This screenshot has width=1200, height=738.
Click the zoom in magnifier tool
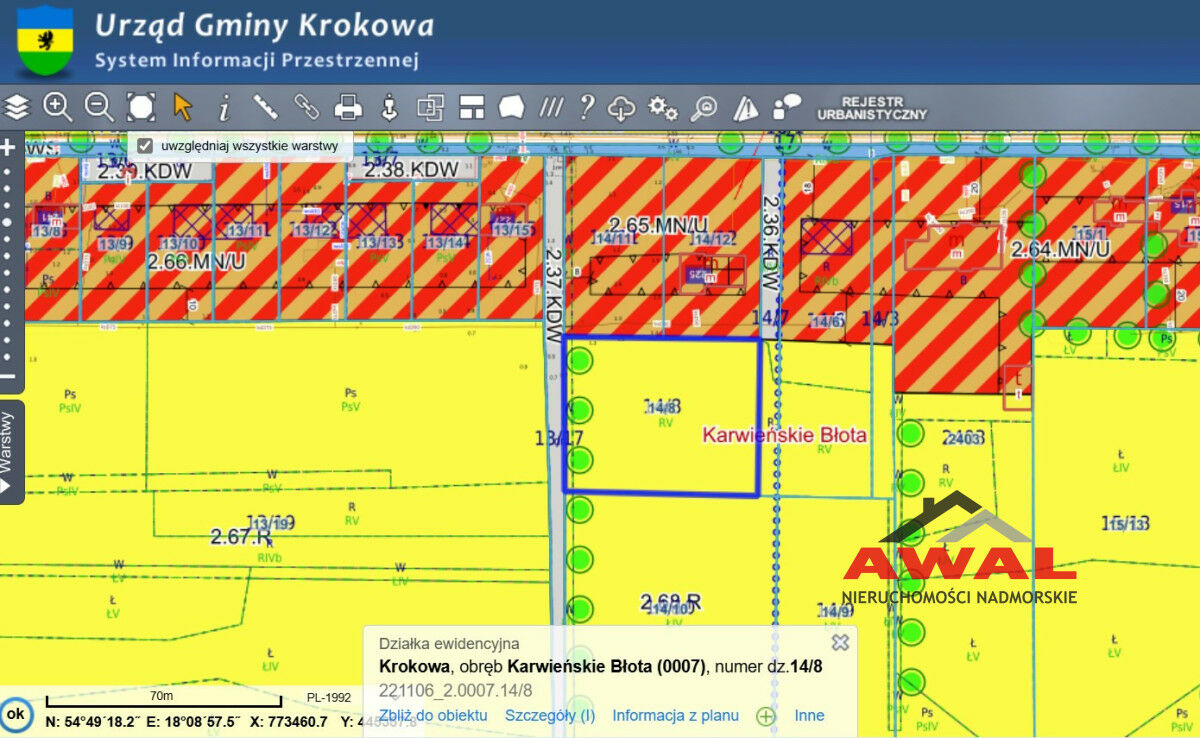click(x=57, y=106)
